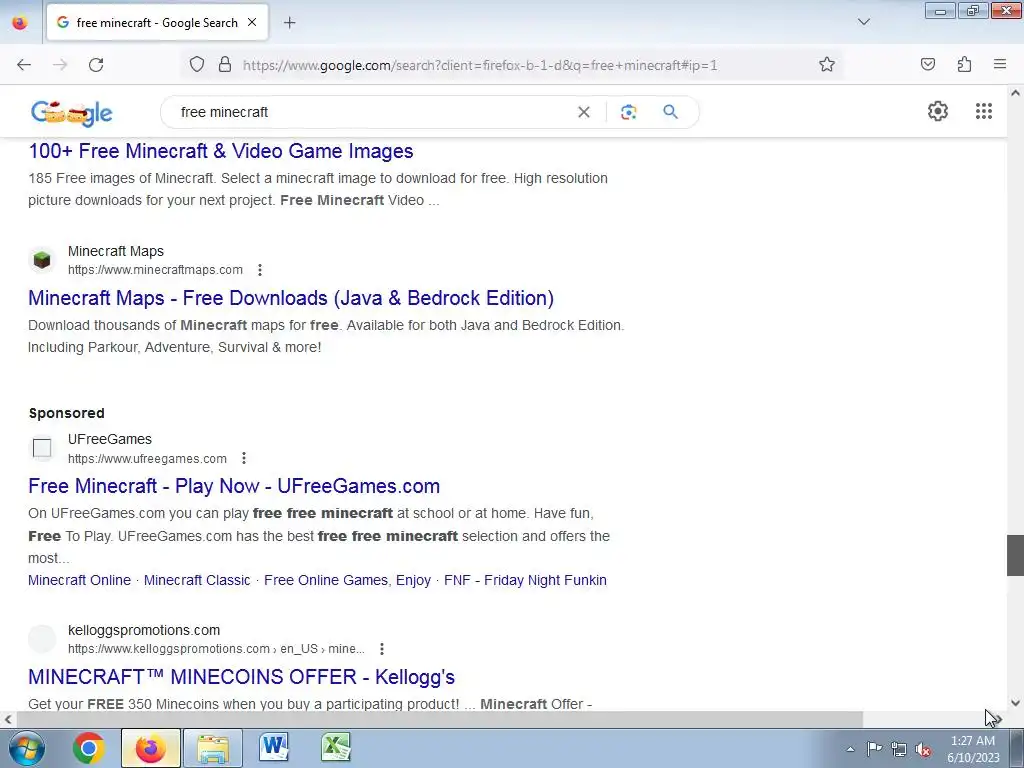Image resolution: width=1024 pixels, height=768 pixels.
Task: Expand the list all tabs chevron
Action: (863, 22)
